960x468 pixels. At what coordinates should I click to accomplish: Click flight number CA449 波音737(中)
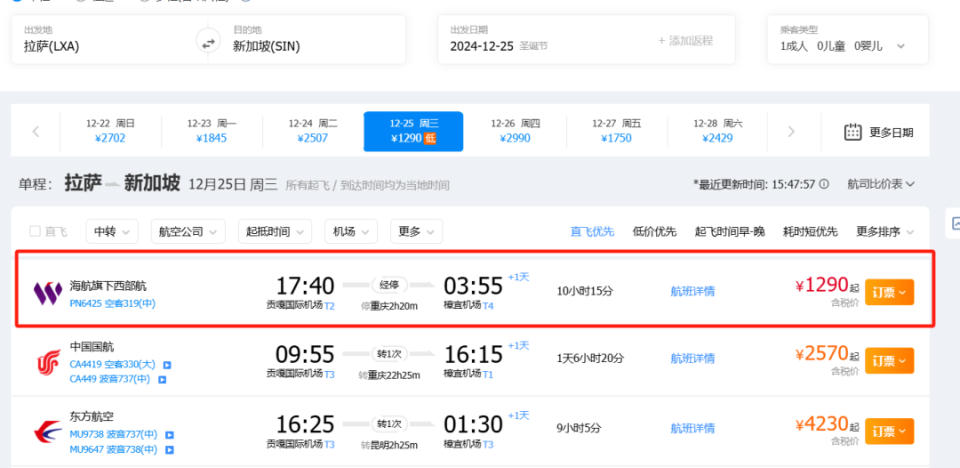[x=110, y=379]
